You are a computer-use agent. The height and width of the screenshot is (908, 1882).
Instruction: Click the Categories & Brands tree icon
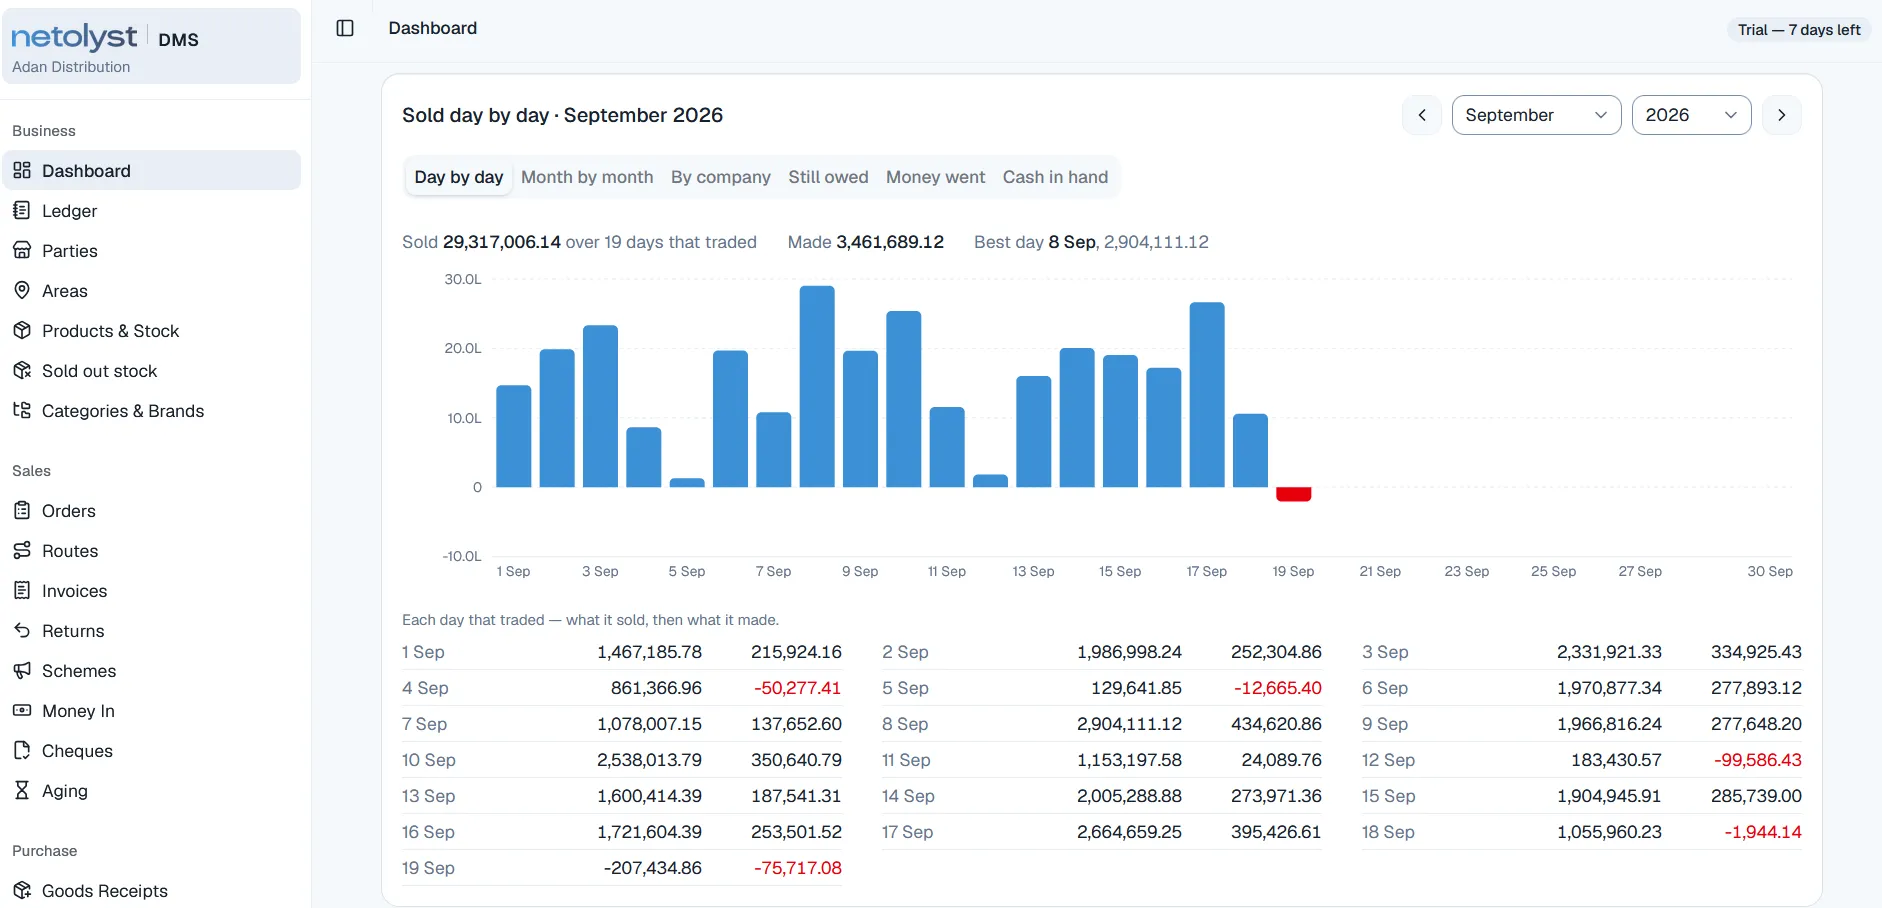point(22,410)
